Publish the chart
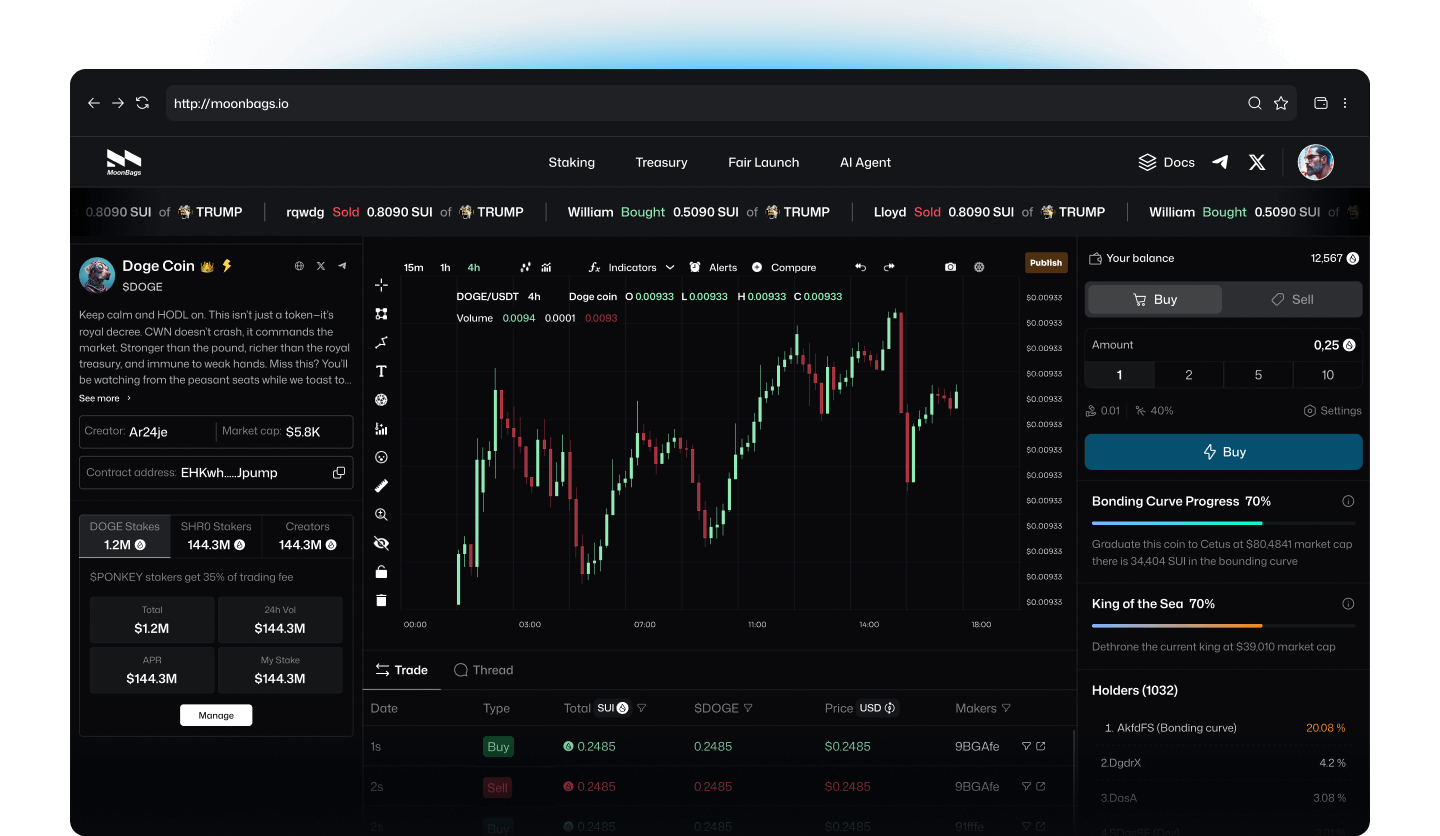 coord(1046,263)
